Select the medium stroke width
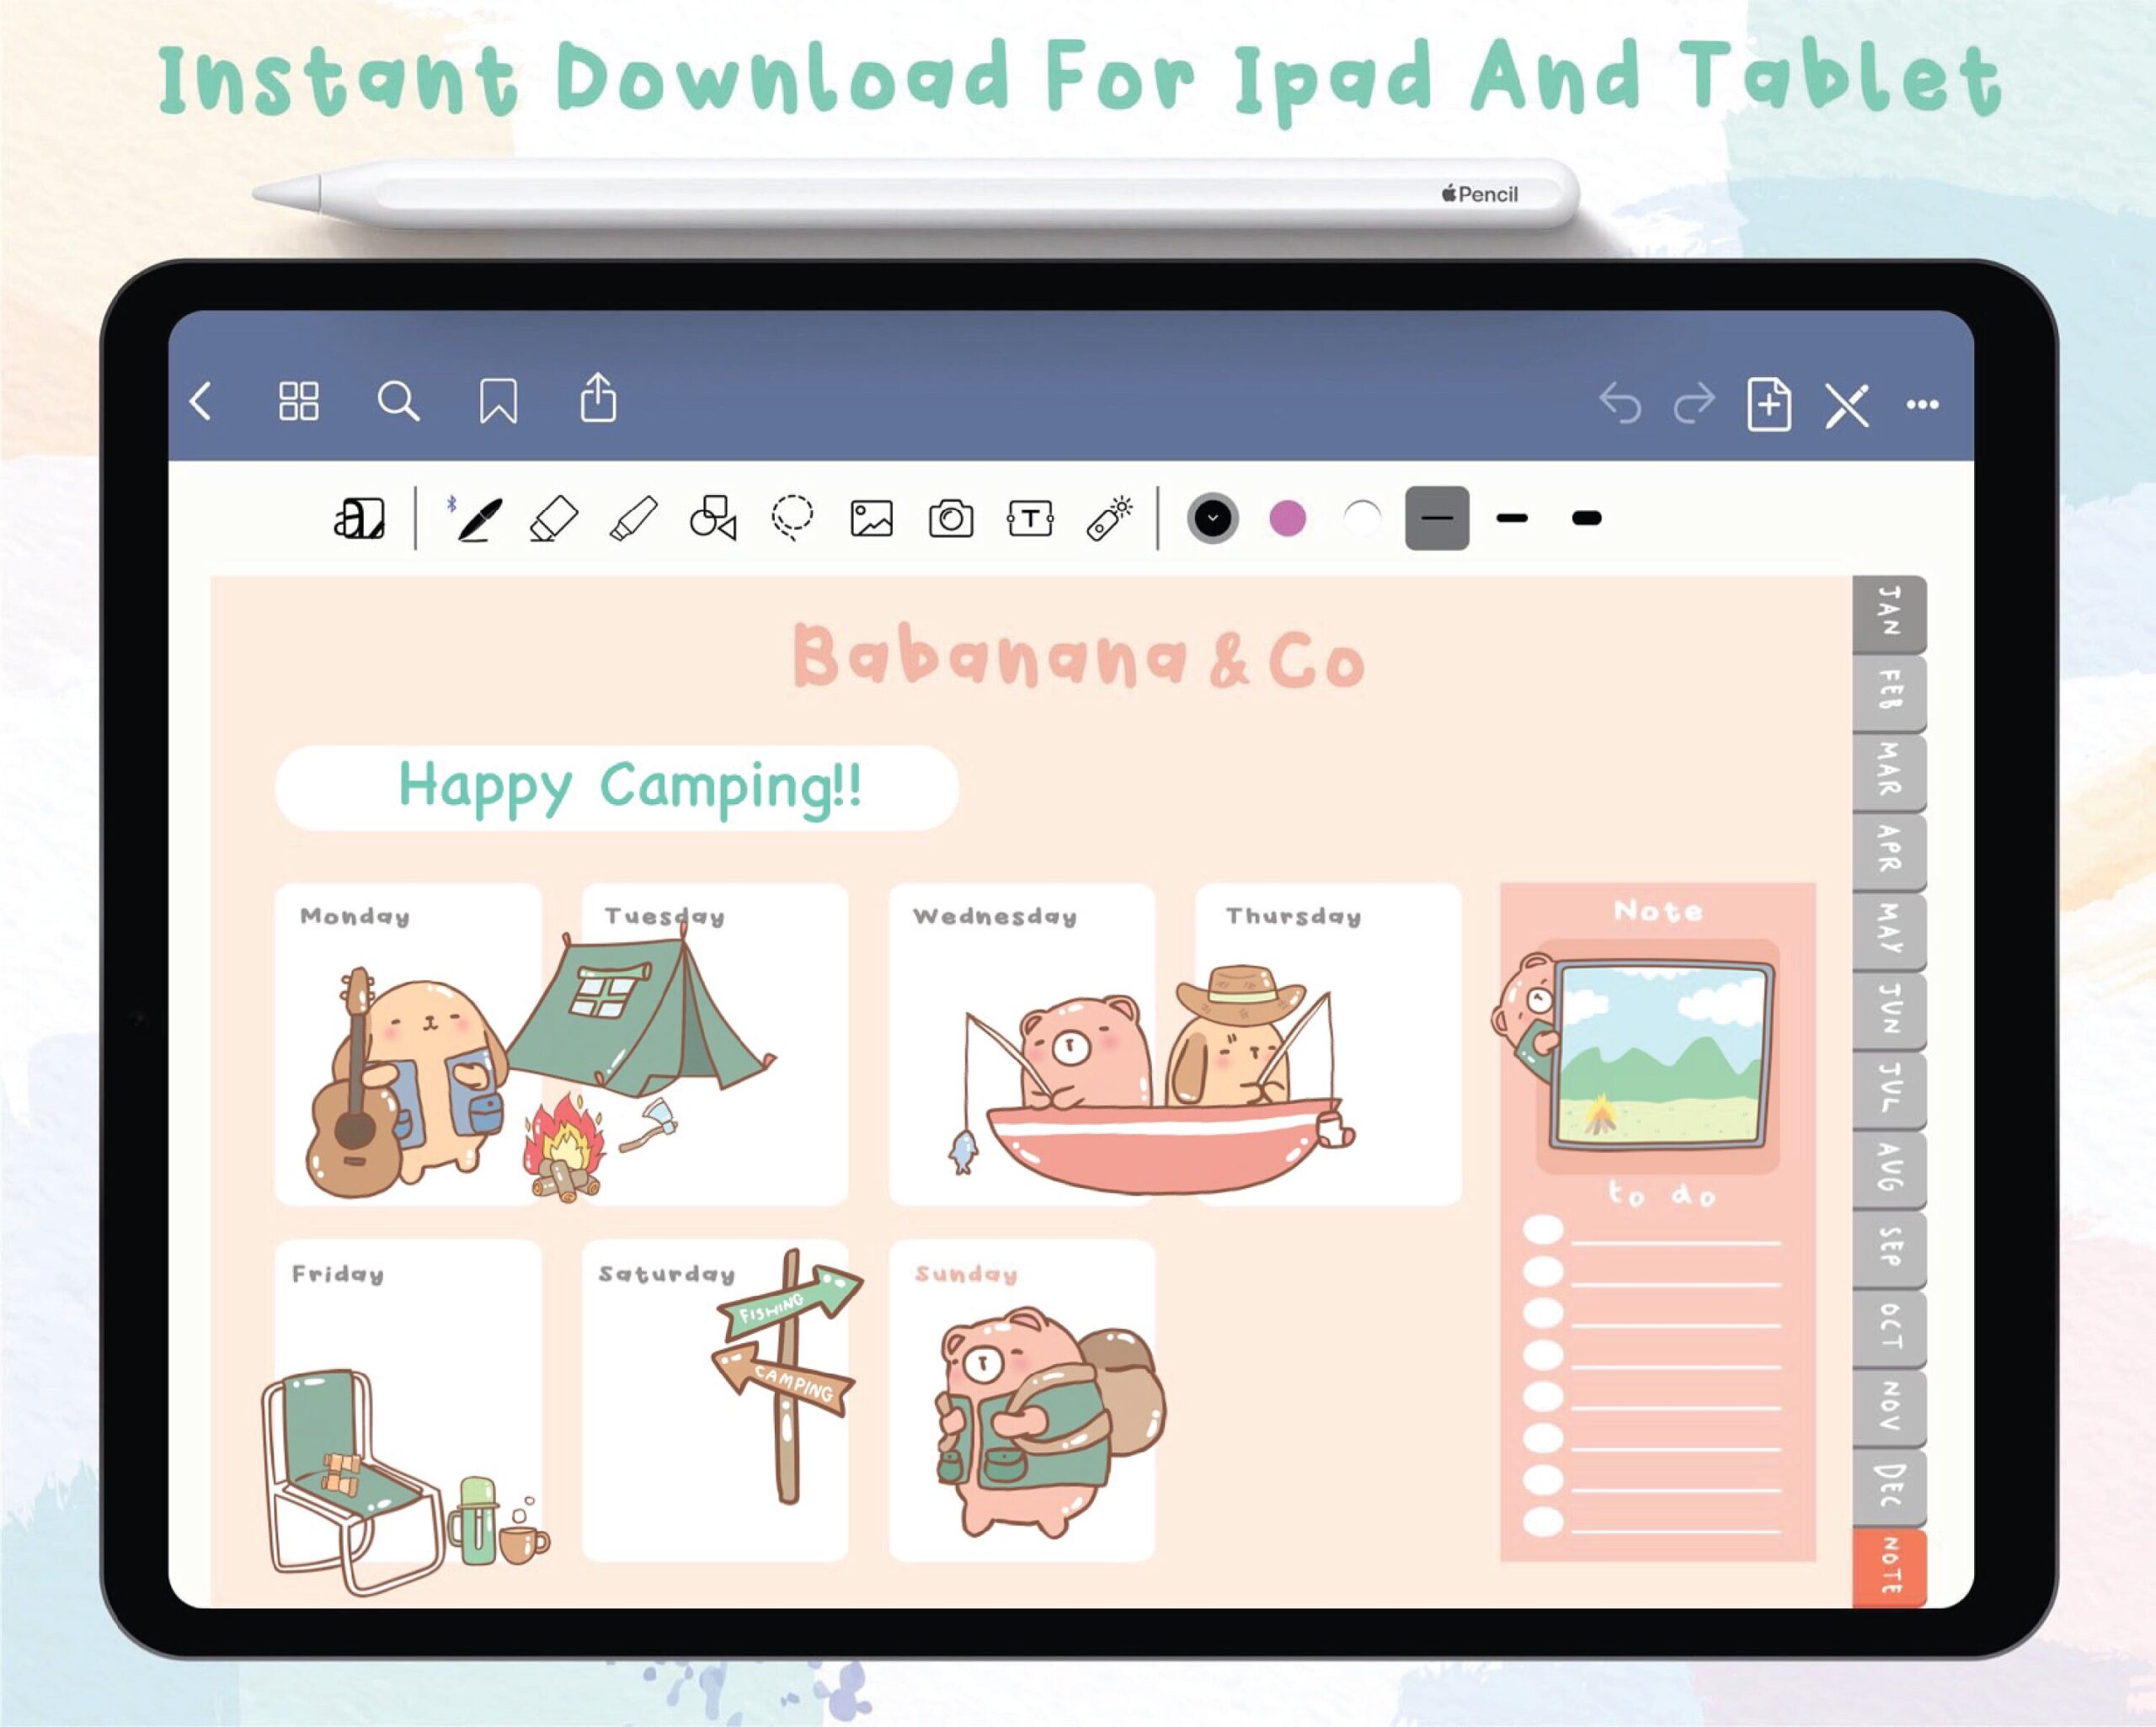This screenshot has height=1727, width=2156. coord(1512,518)
